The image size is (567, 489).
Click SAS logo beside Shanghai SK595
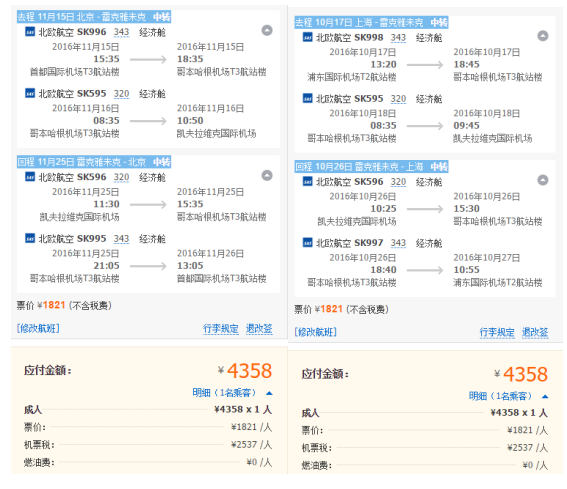[x=307, y=98]
